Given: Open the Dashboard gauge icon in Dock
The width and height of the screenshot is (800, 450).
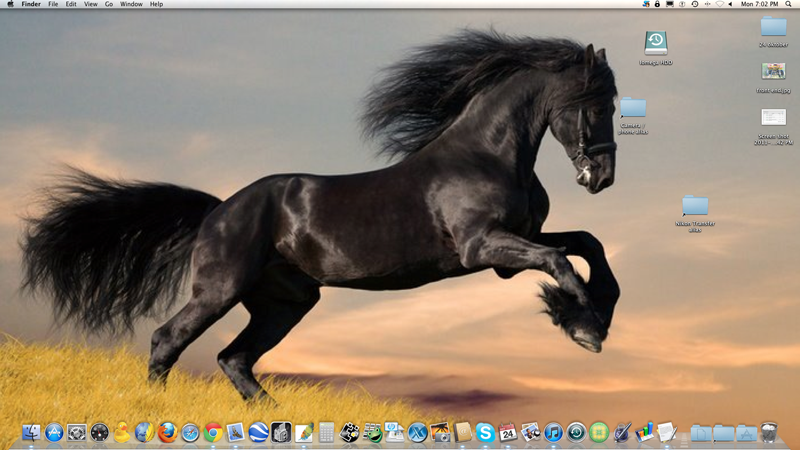Looking at the screenshot, I should (x=99, y=433).
